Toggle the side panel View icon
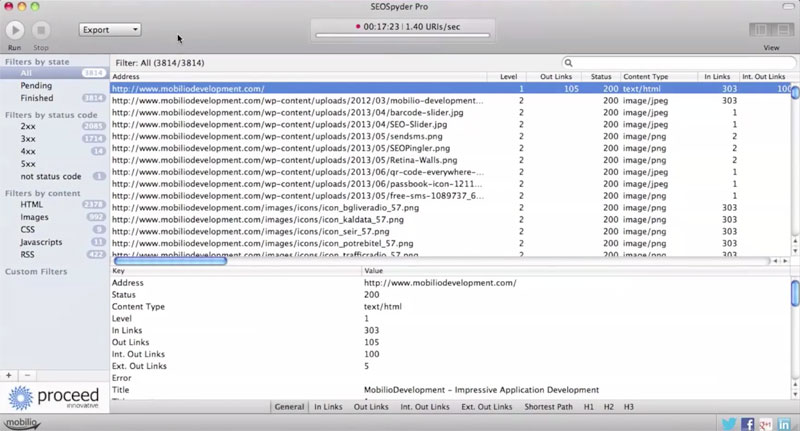This screenshot has width=800, height=431. tap(761, 30)
